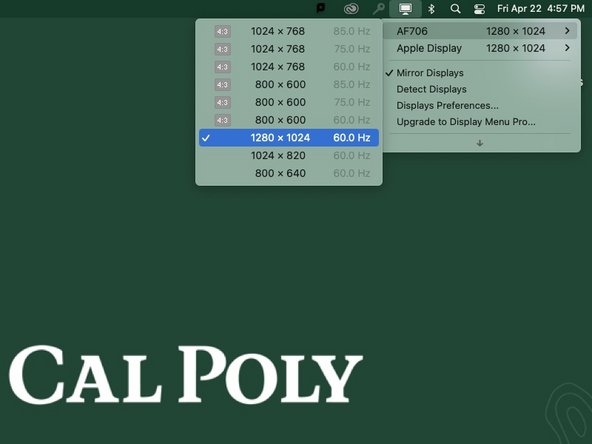592x444 pixels.
Task: Open the Apple Display entry
Action: pos(480,48)
